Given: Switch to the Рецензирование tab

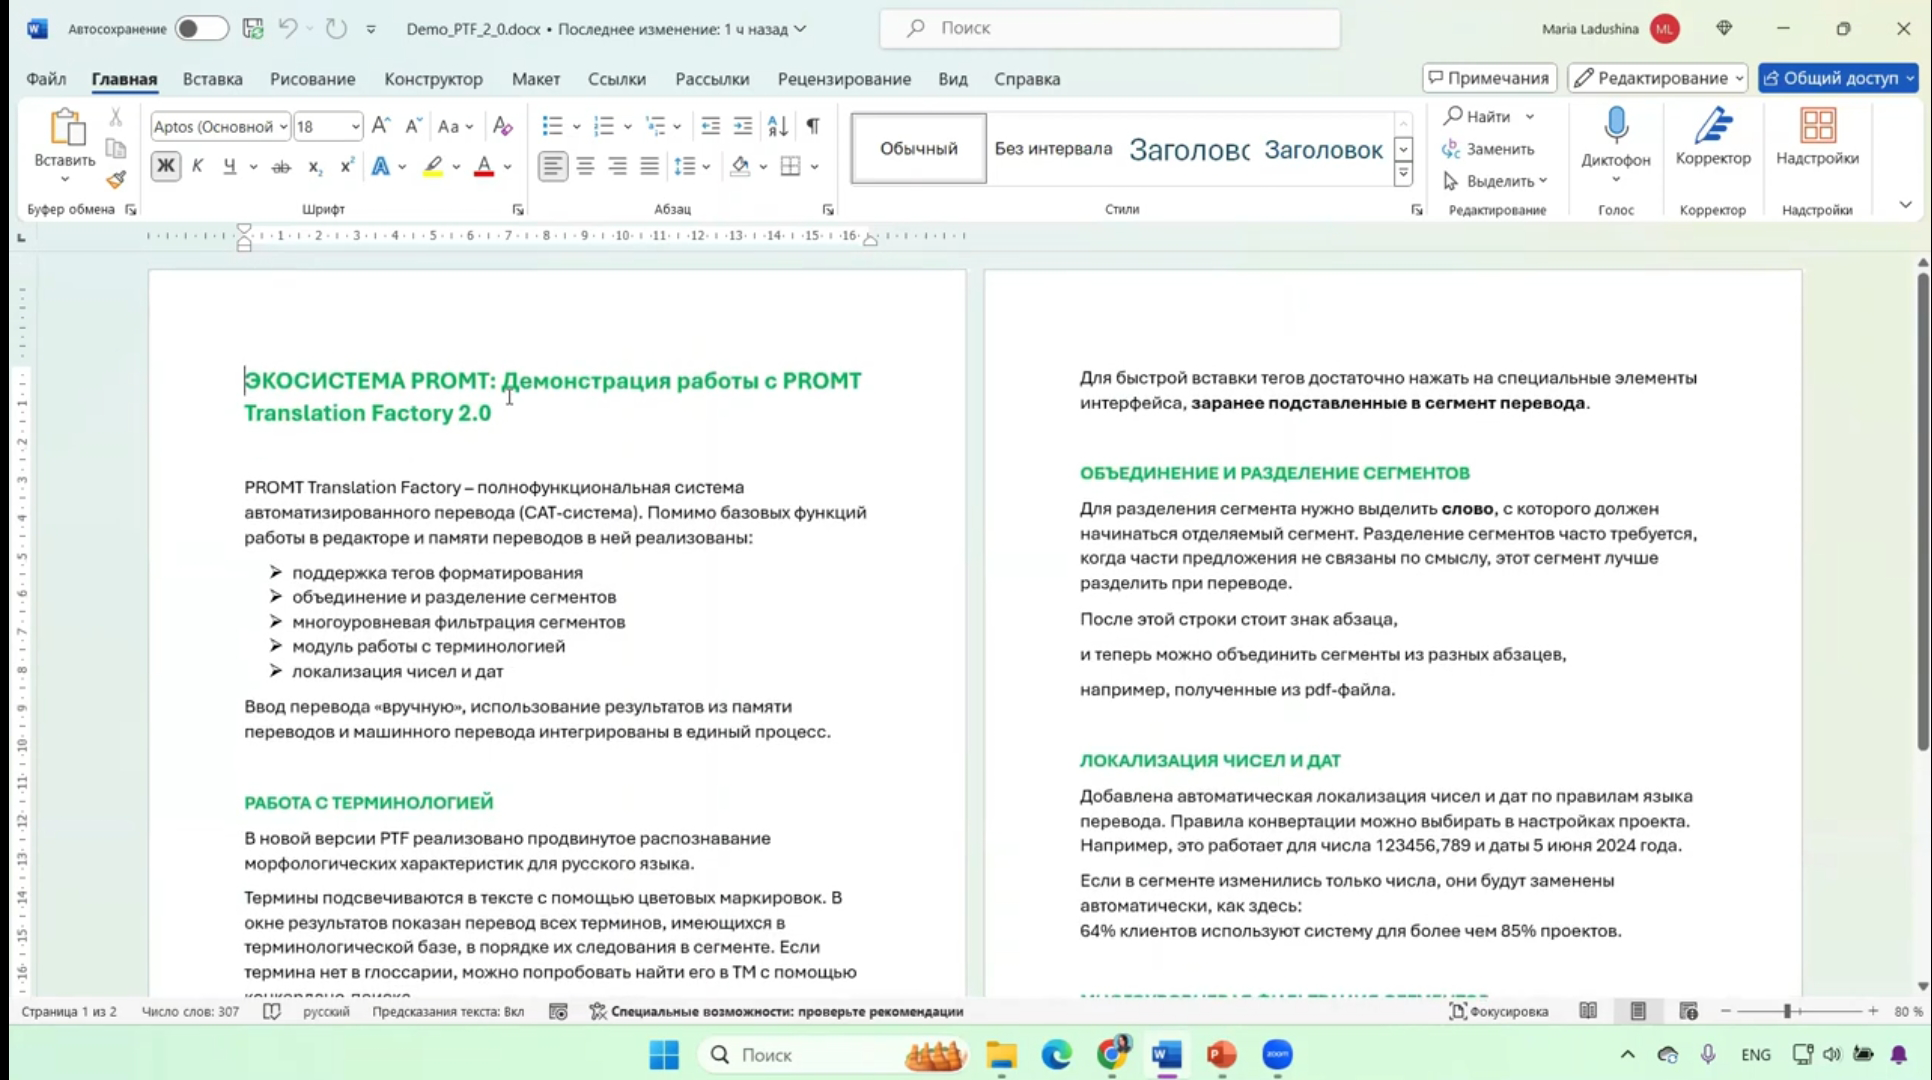Looking at the screenshot, I should click(x=843, y=79).
